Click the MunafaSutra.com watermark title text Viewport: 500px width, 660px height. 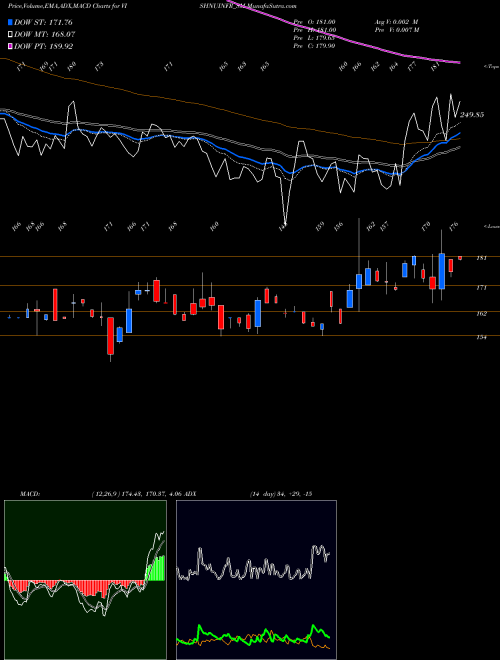[271, 6]
